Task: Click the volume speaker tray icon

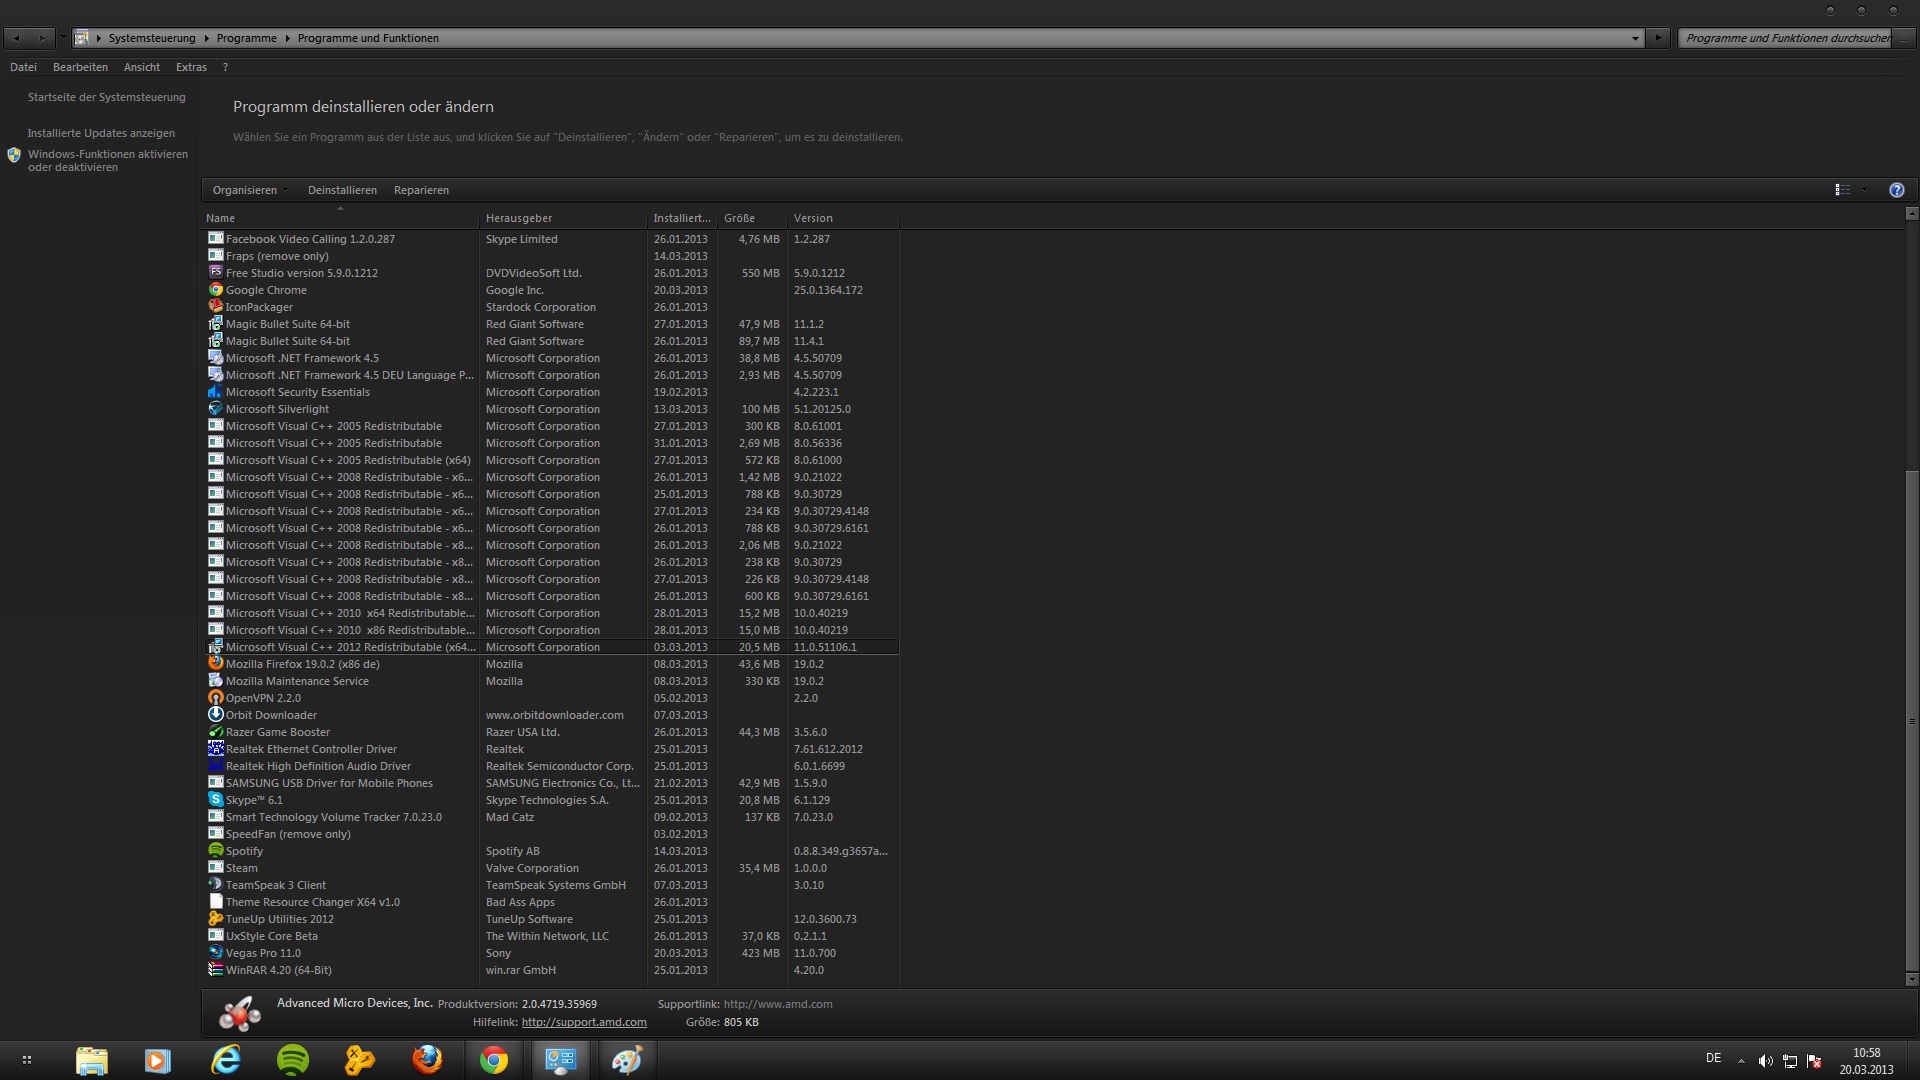Action: 1765,1061
